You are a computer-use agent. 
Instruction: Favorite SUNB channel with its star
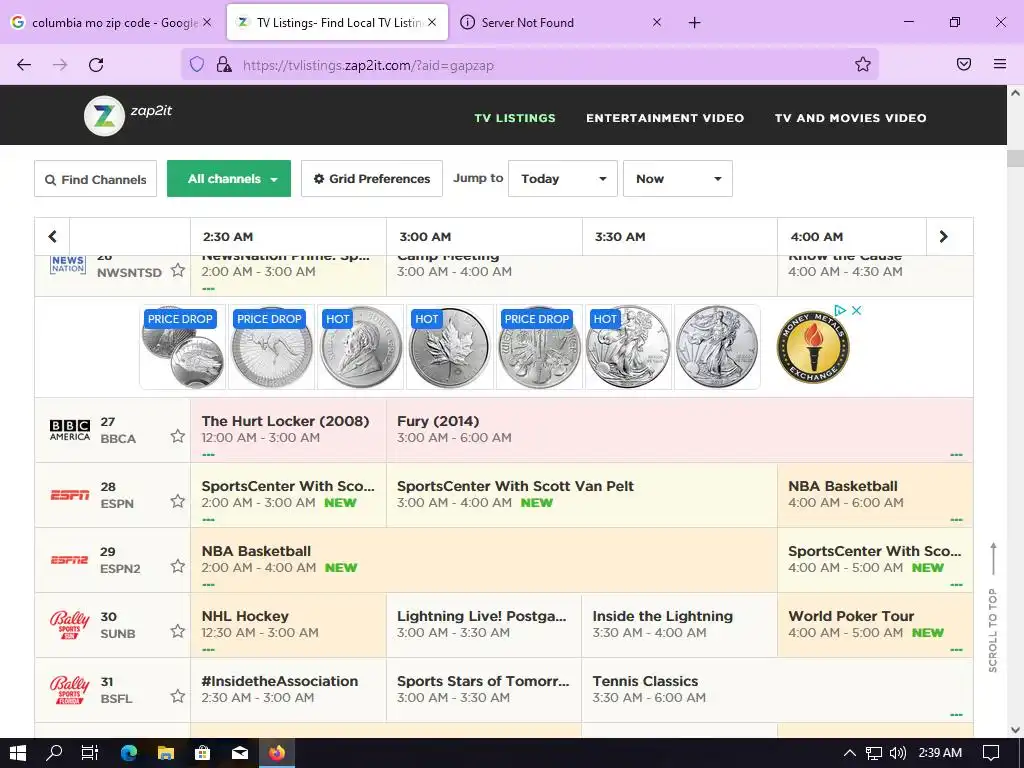[178, 631]
